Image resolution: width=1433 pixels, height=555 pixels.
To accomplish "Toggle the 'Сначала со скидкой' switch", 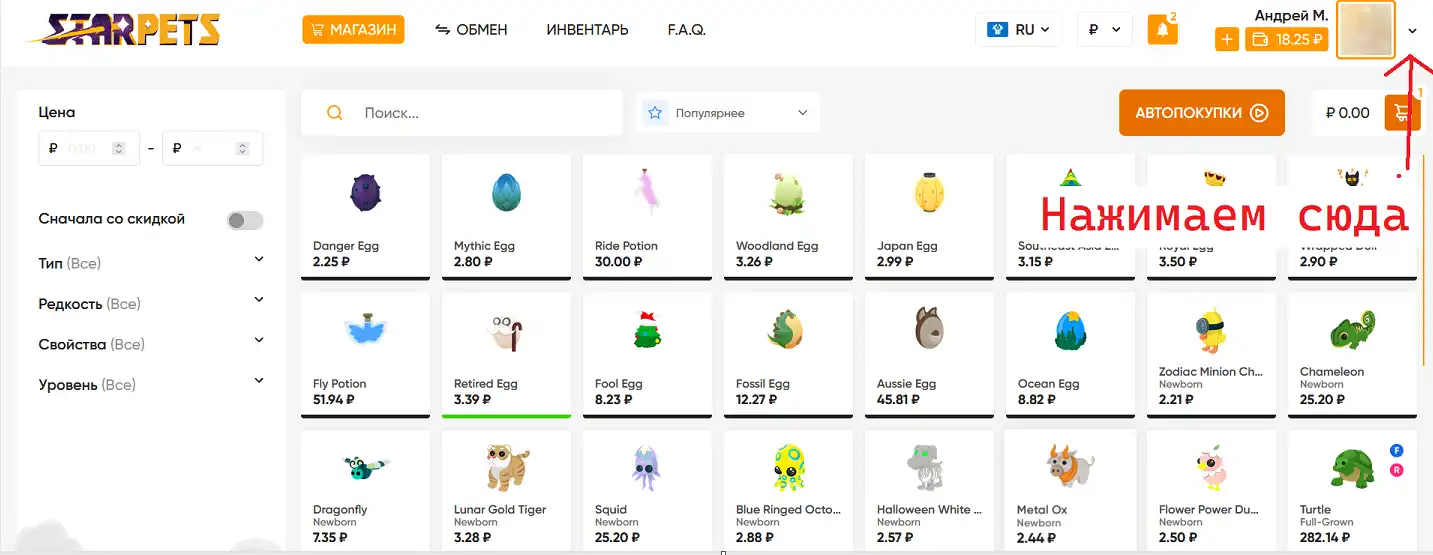I will 245,220.
